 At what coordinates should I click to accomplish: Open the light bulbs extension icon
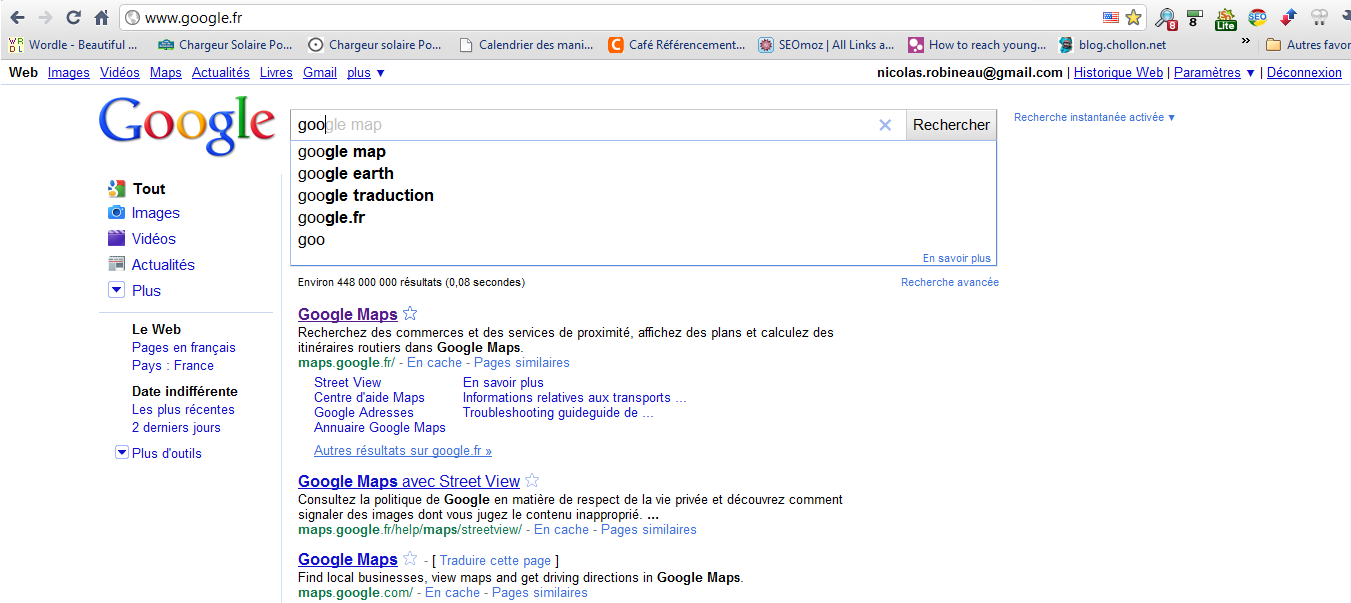(1319, 17)
